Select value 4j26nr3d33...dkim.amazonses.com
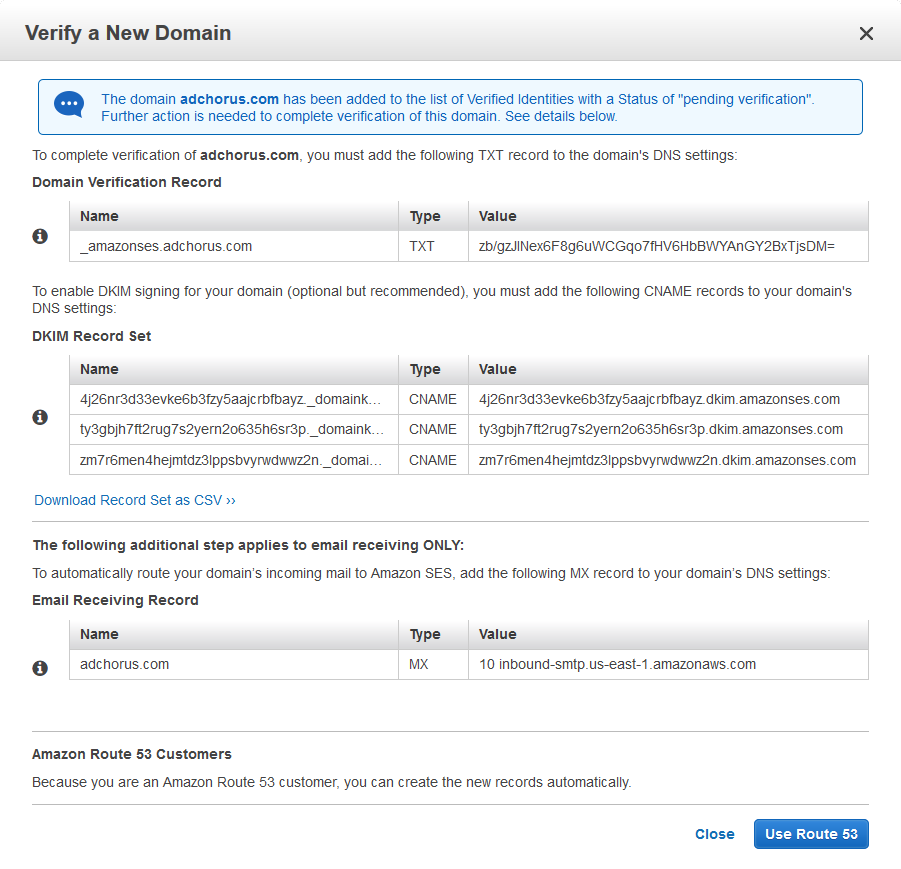Image resolution: width=901 pixels, height=869 pixels. click(x=668, y=399)
